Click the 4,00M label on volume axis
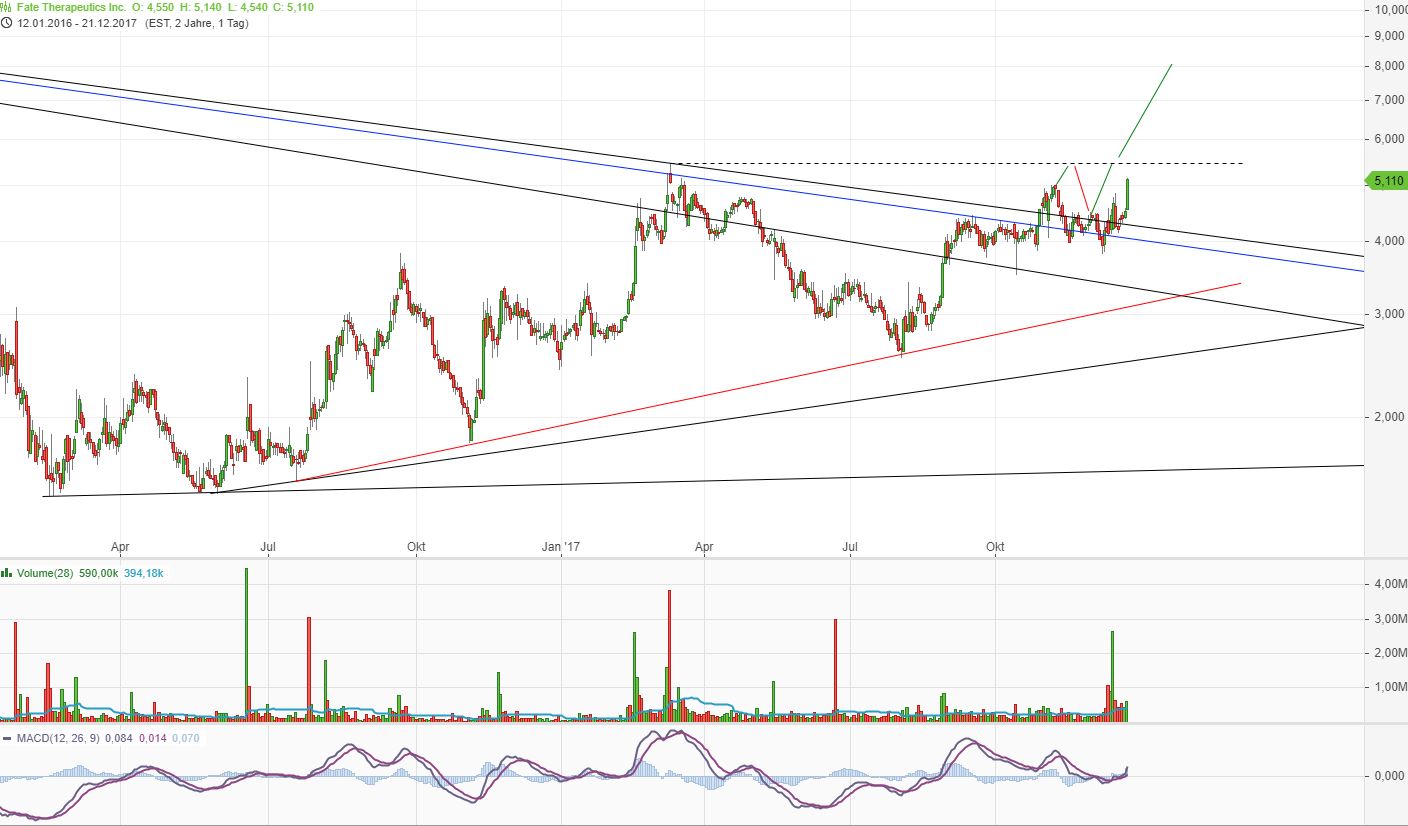 (x=1386, y=584)
